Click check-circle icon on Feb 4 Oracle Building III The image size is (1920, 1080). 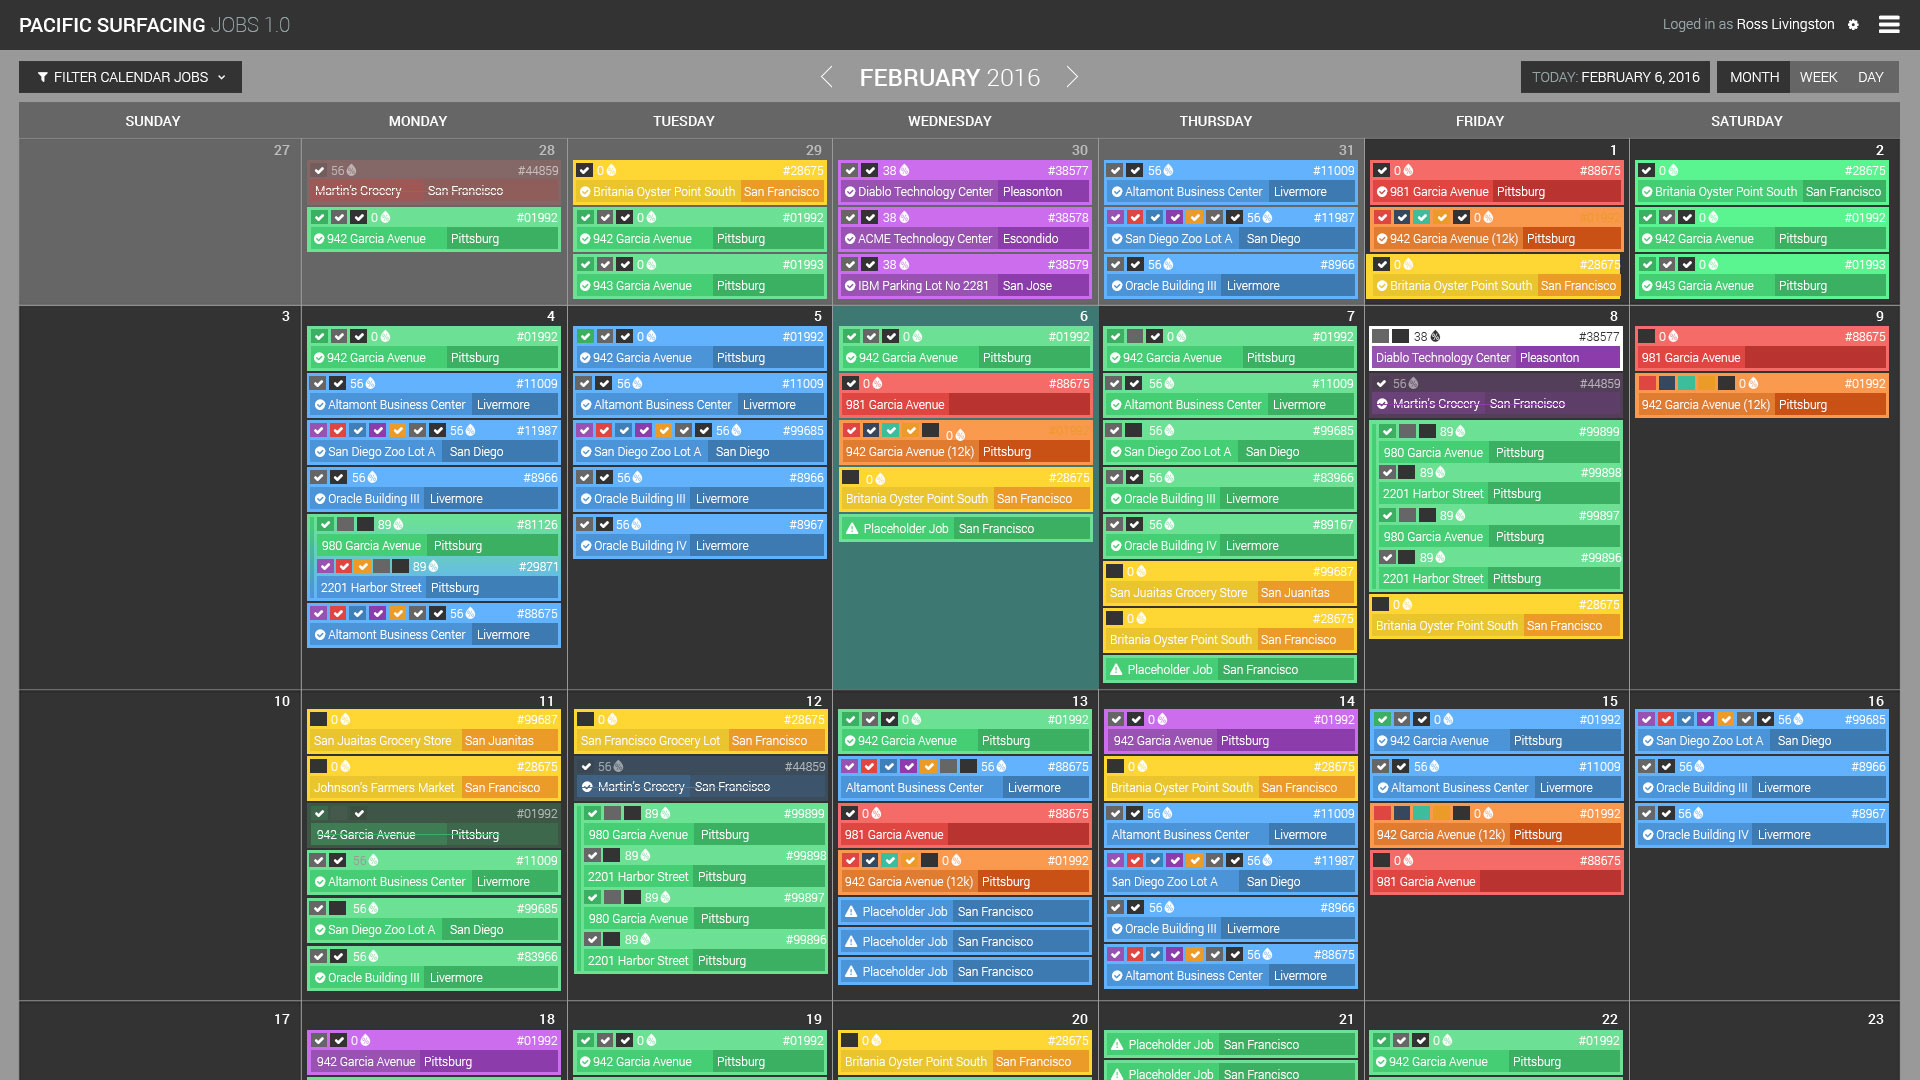click(320, 499)
